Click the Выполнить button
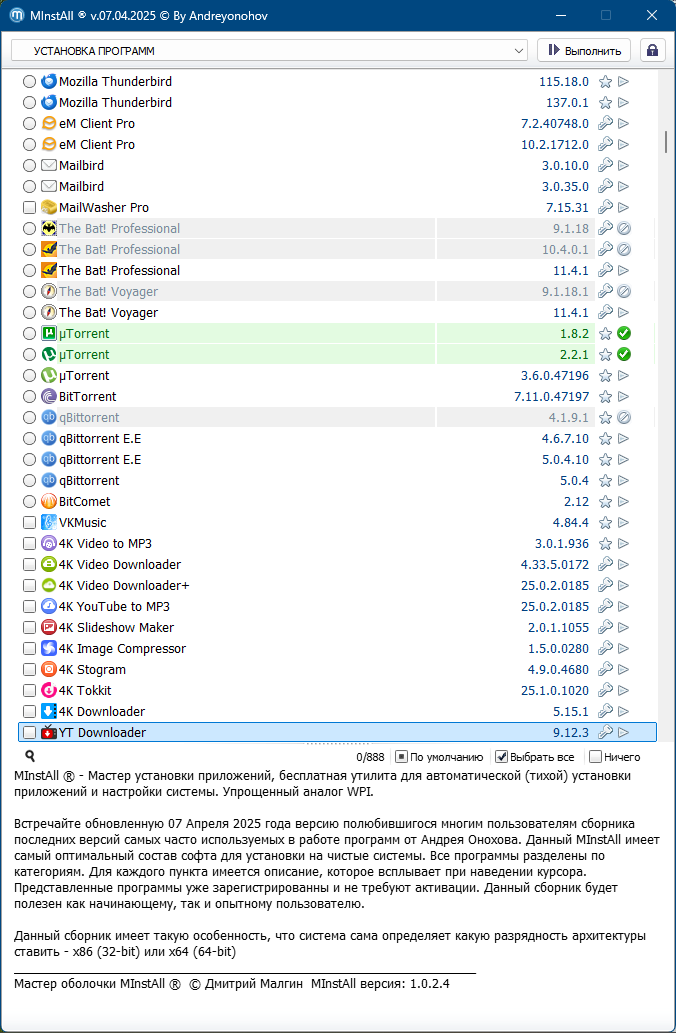676x1033 pixels. coord(584,51)
